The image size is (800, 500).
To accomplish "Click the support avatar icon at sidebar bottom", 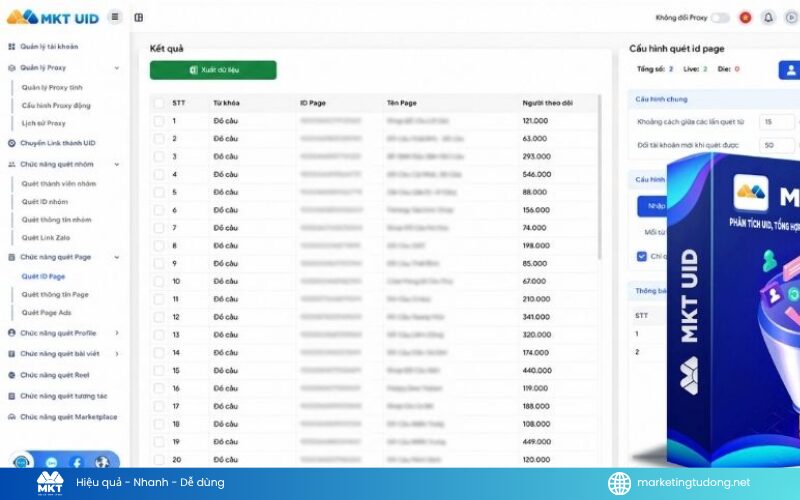I will coord(22,462).
